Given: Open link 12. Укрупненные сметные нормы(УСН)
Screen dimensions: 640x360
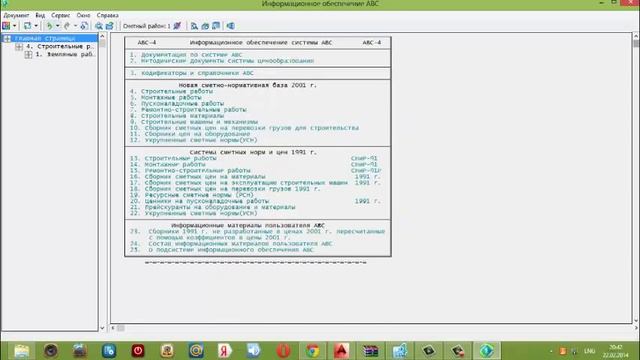Looking at the screenshot, I should (x=193, y=140).
